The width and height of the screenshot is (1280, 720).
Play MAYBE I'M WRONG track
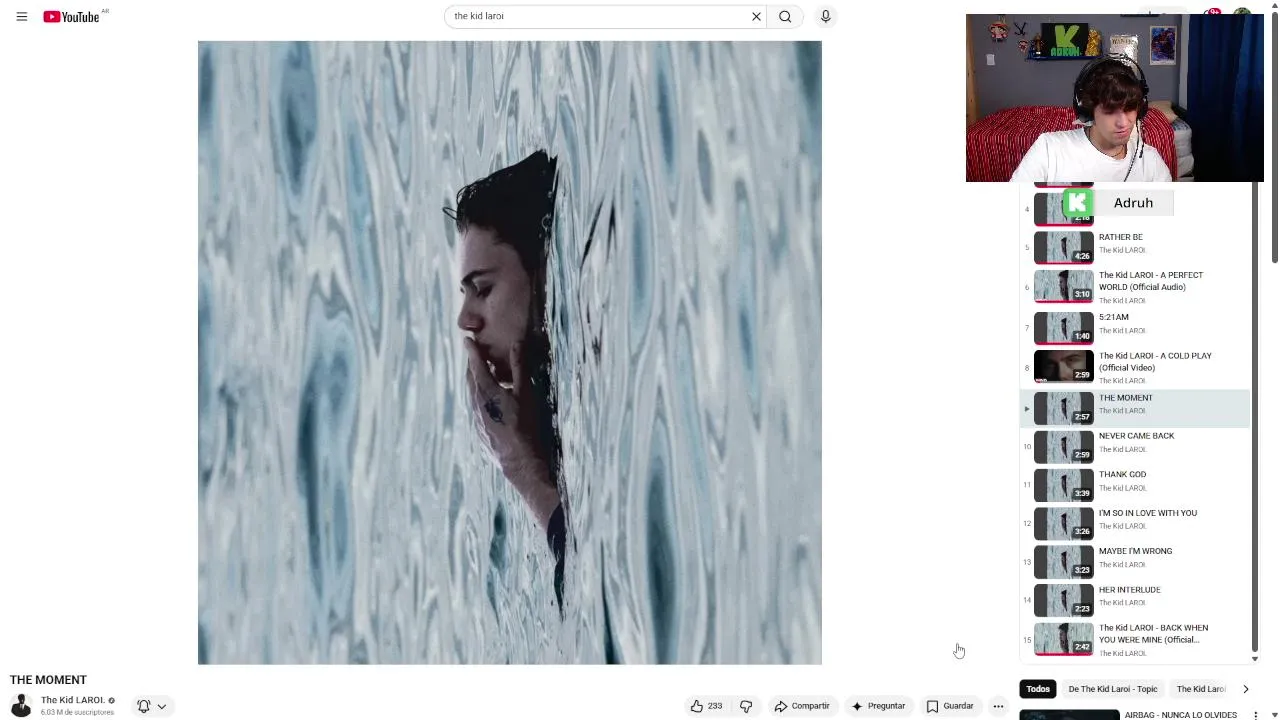tap(1135, 561)
